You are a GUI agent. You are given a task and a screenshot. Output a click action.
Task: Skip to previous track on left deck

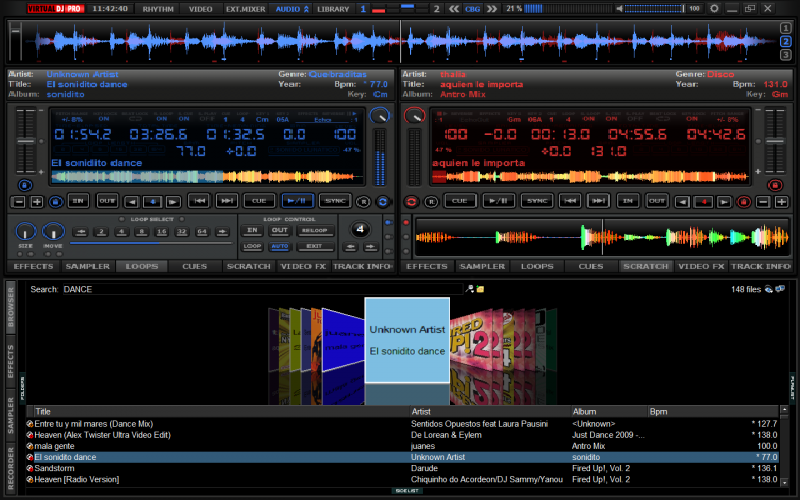[x=198, y=201]
